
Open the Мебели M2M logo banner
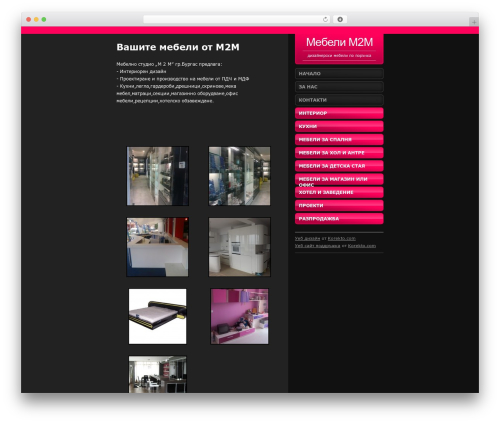point(339,49)
